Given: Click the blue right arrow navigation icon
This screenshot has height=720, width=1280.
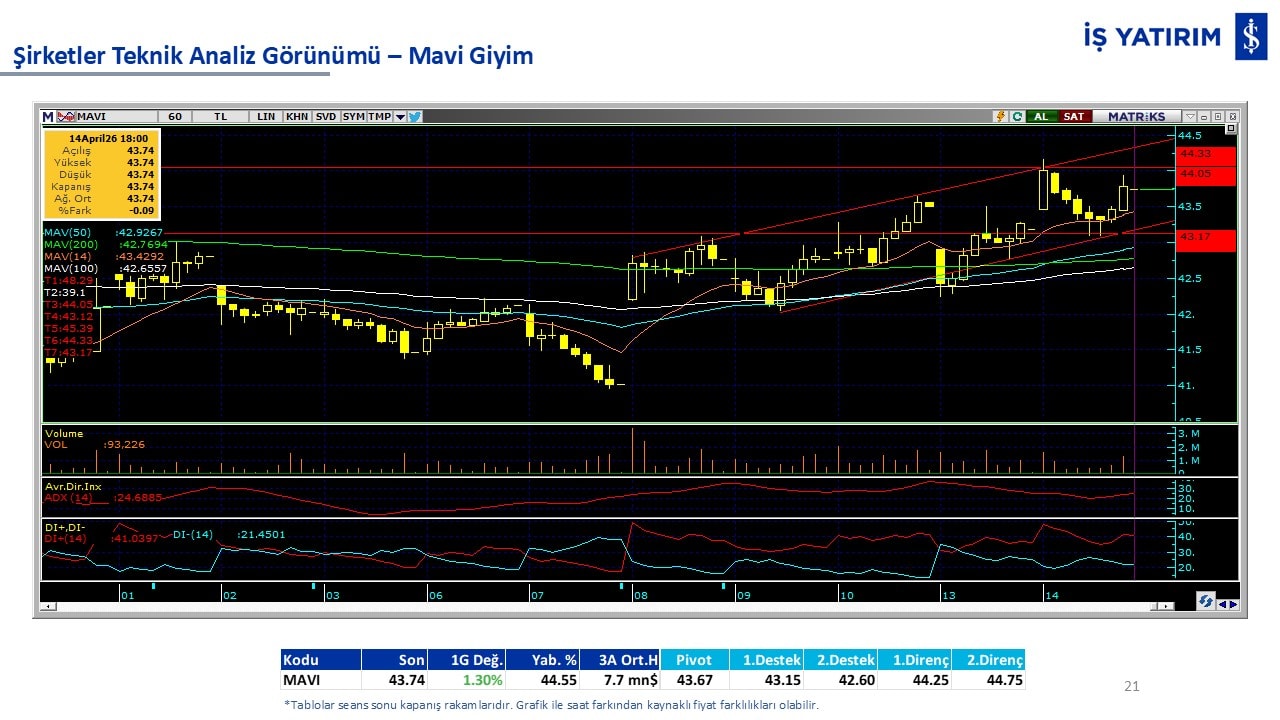Looking at the screenshot, I should (1233, 604).
